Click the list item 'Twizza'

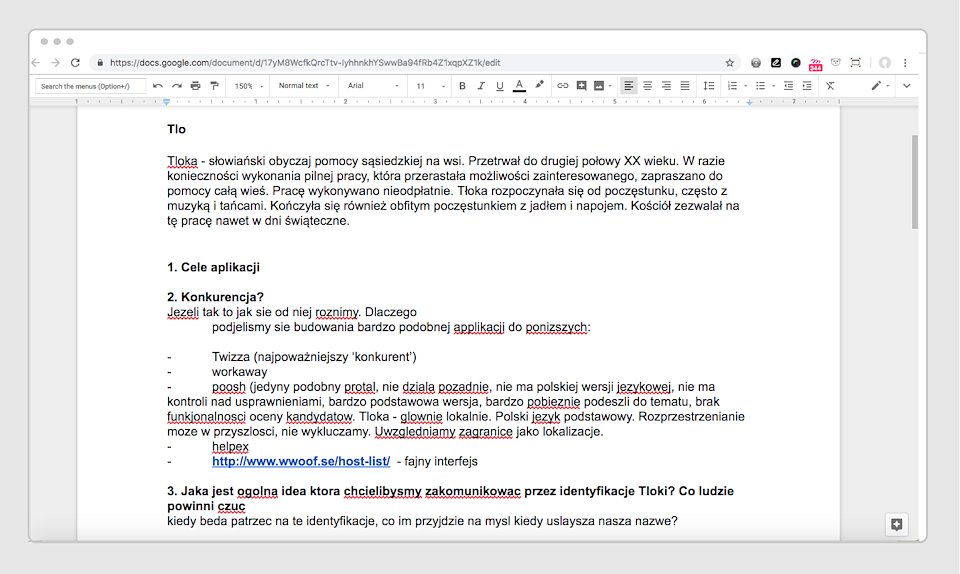coord(231,357)
